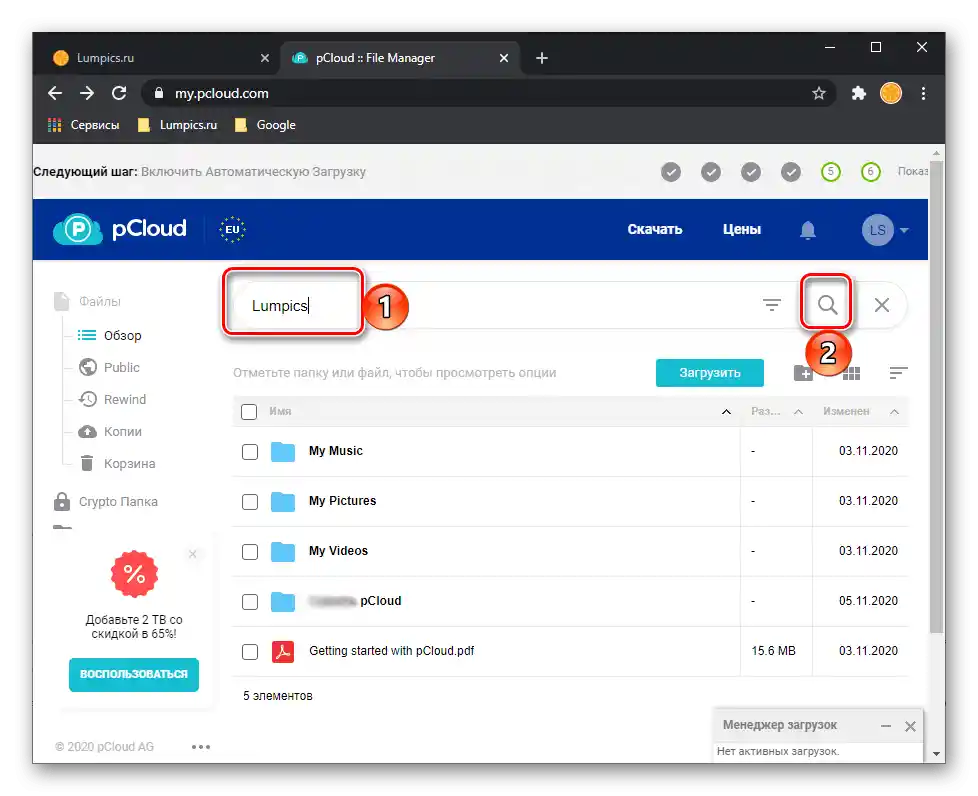Open Public in the sidebar
This screenshot has width=978, height=796.
click(109, 367)
